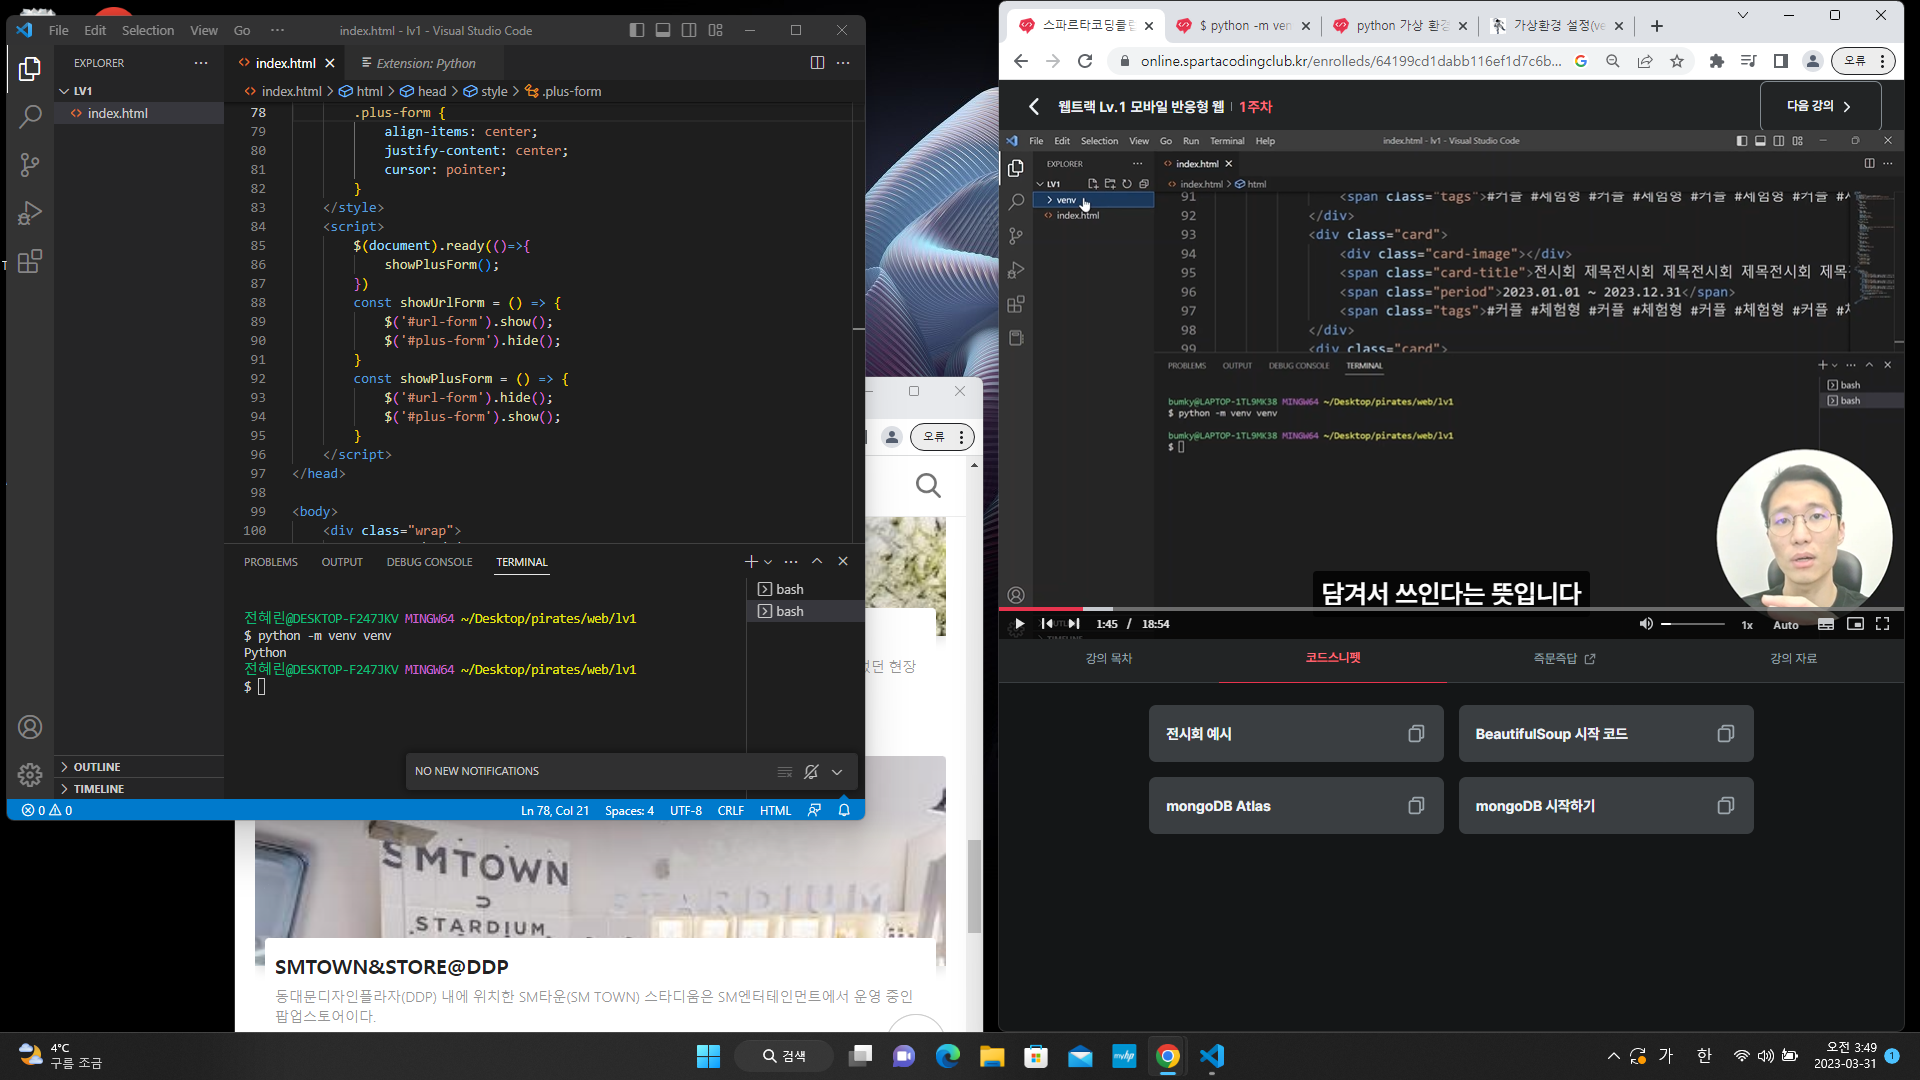The image size is (1920, 1080).
Task: Click the search magnifier in the background browser page
Action: [928, 486]
